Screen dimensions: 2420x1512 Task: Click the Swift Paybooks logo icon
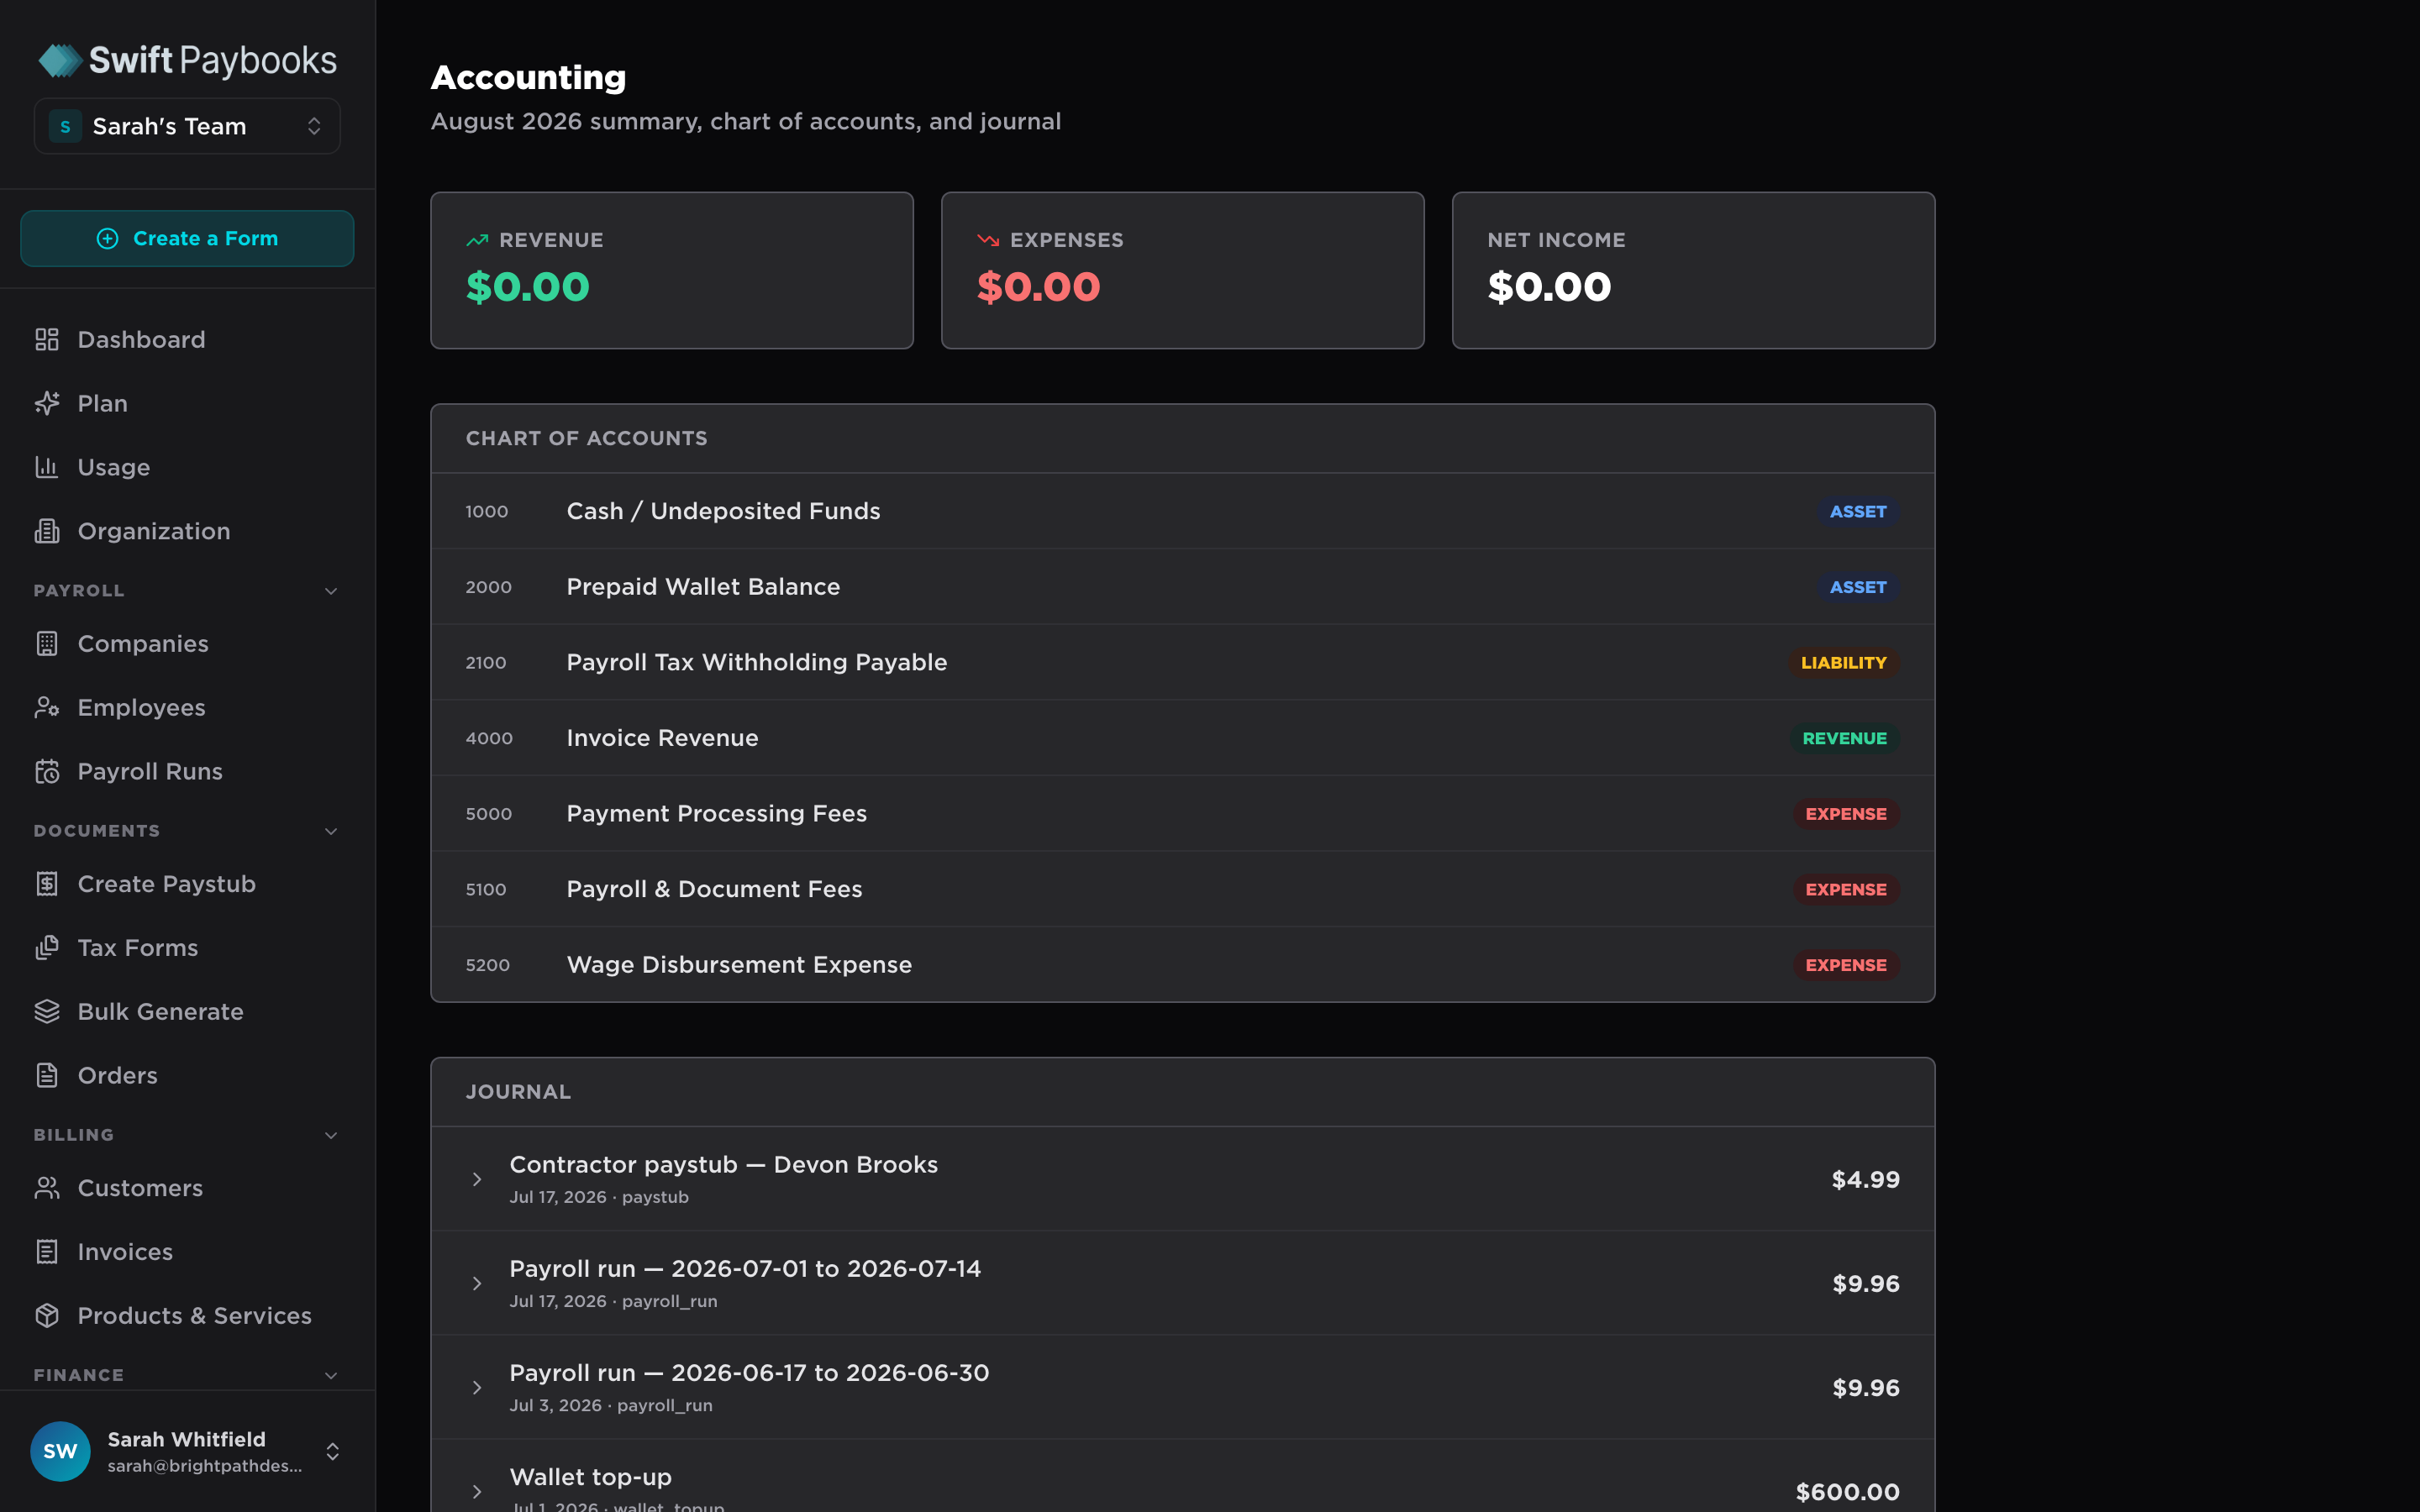coord(60,60)
